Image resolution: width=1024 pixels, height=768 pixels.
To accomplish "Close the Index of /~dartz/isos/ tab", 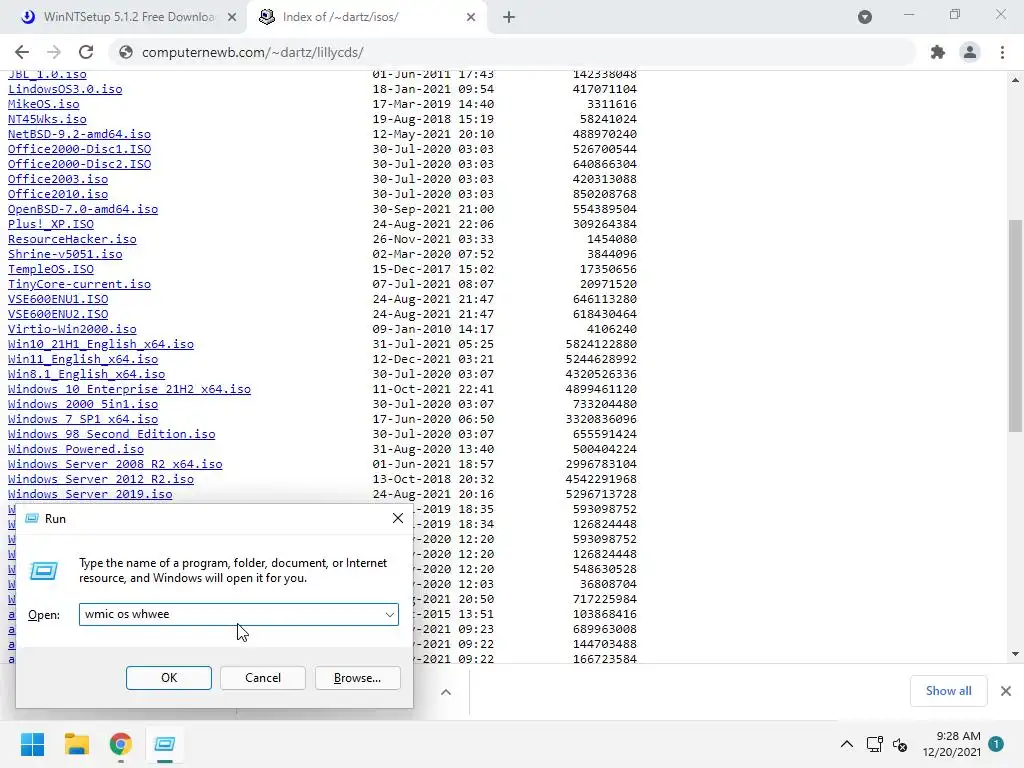I will tap(471, 17).
